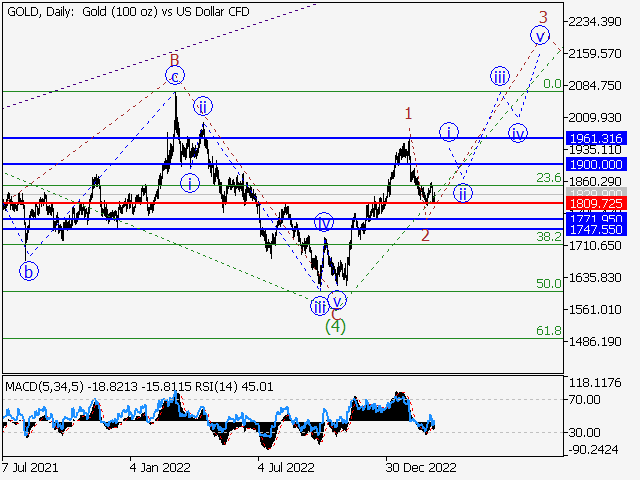The height and width of the screenshot is (480, 640).
Task: Click the blue 1961.316 level price tag
Action: (596, 138)
